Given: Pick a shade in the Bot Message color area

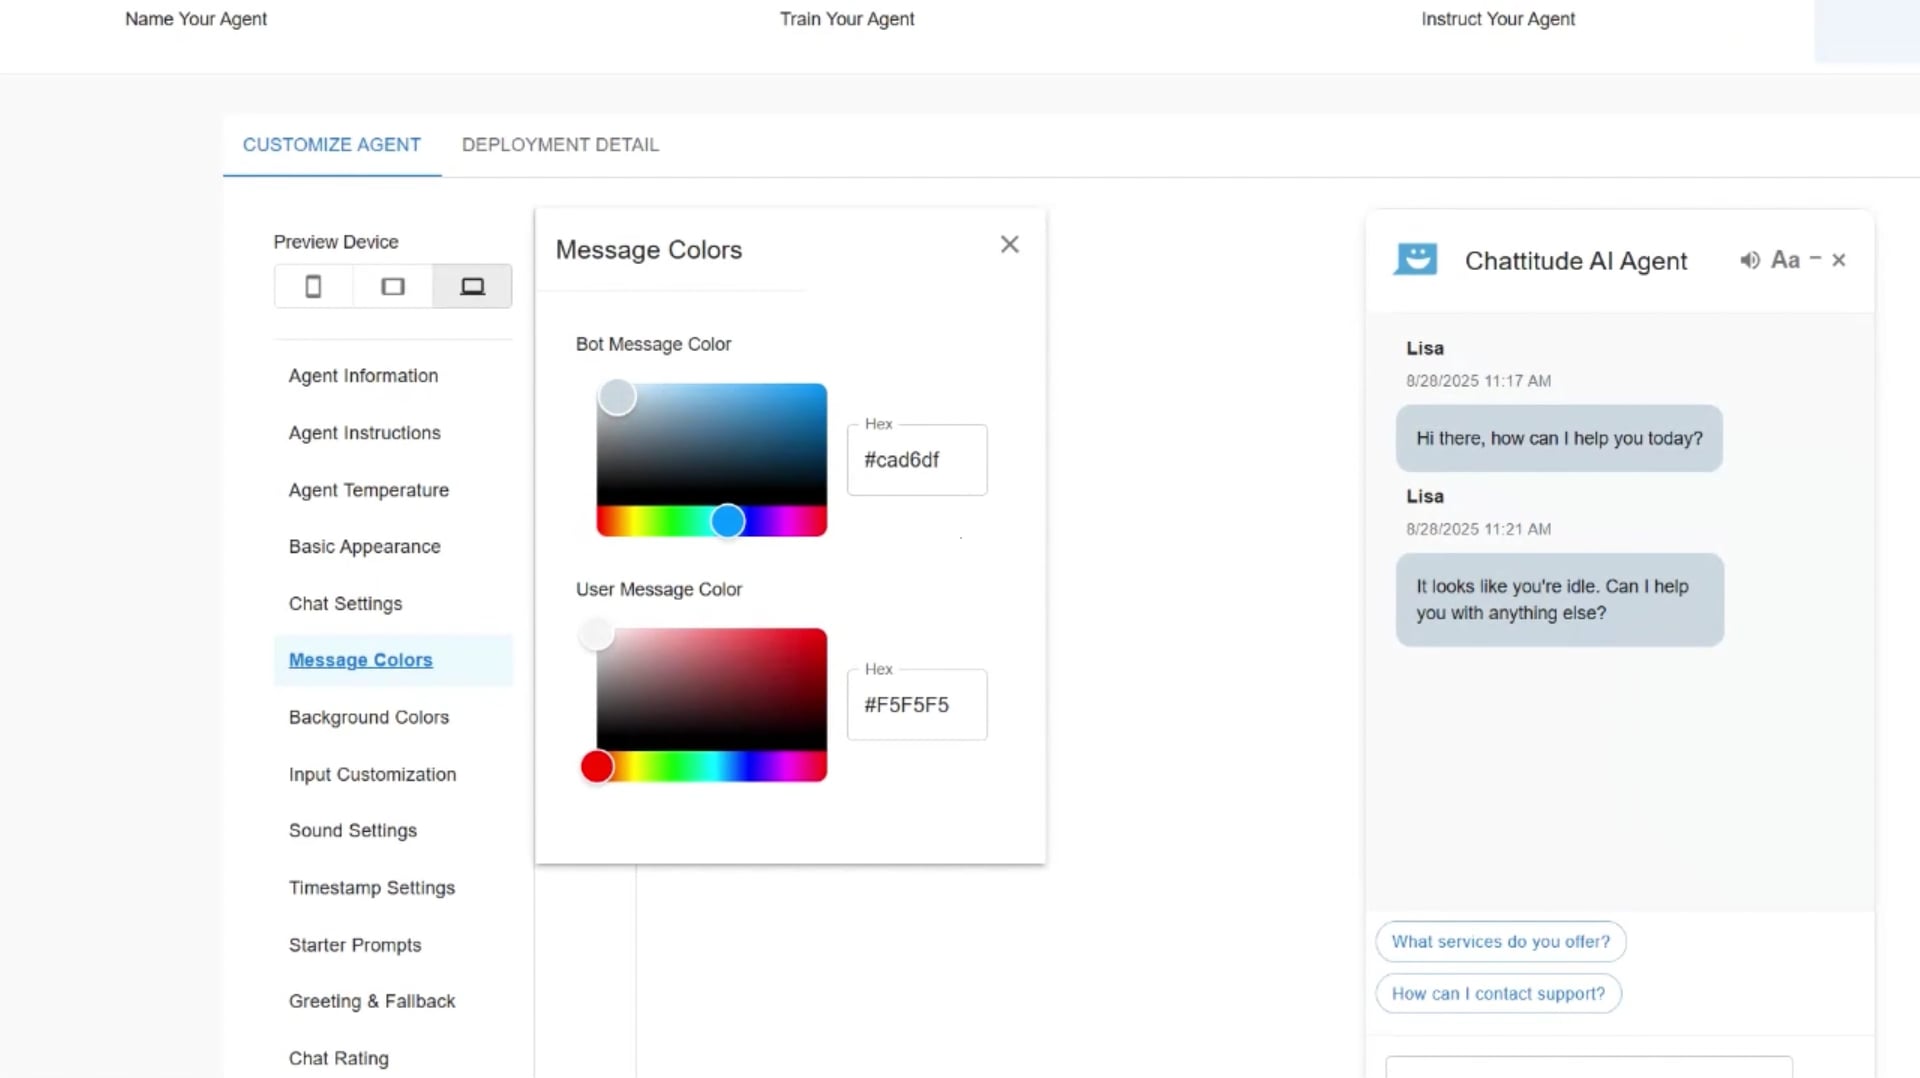Looking at the screenshot, I should click(712, 445).
